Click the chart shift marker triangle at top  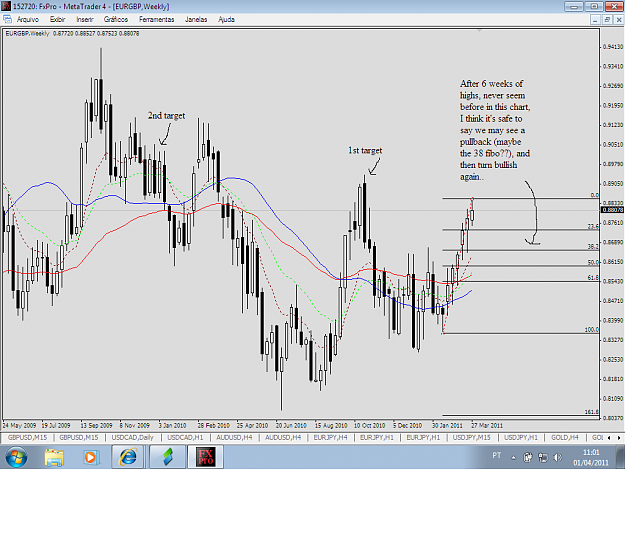[x=480, y=30]
